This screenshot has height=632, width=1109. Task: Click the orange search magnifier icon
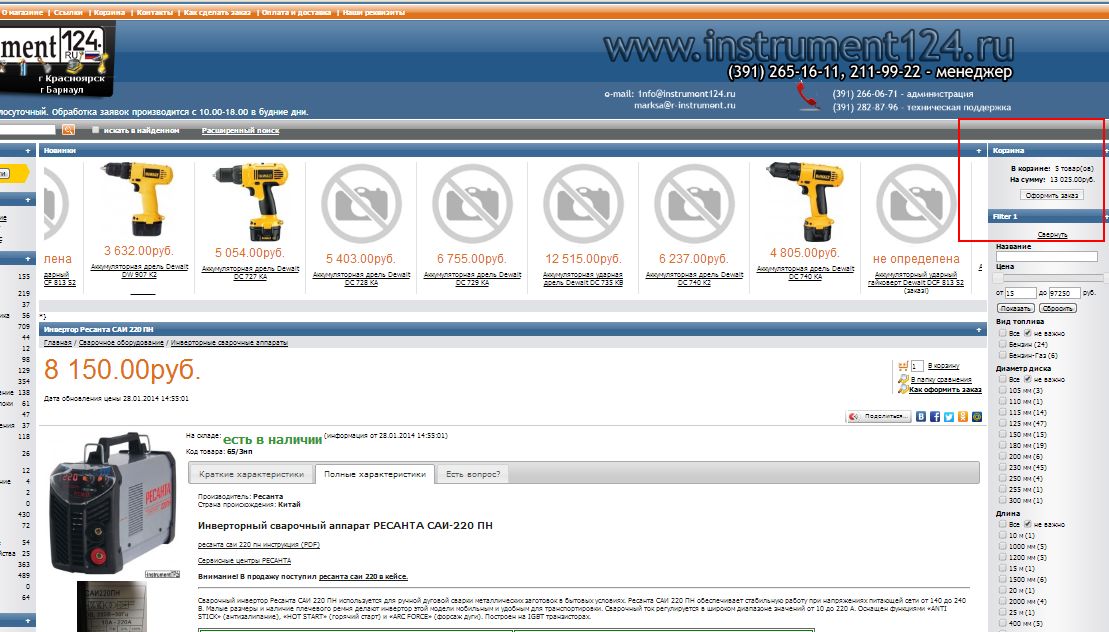tap(68, 129)
